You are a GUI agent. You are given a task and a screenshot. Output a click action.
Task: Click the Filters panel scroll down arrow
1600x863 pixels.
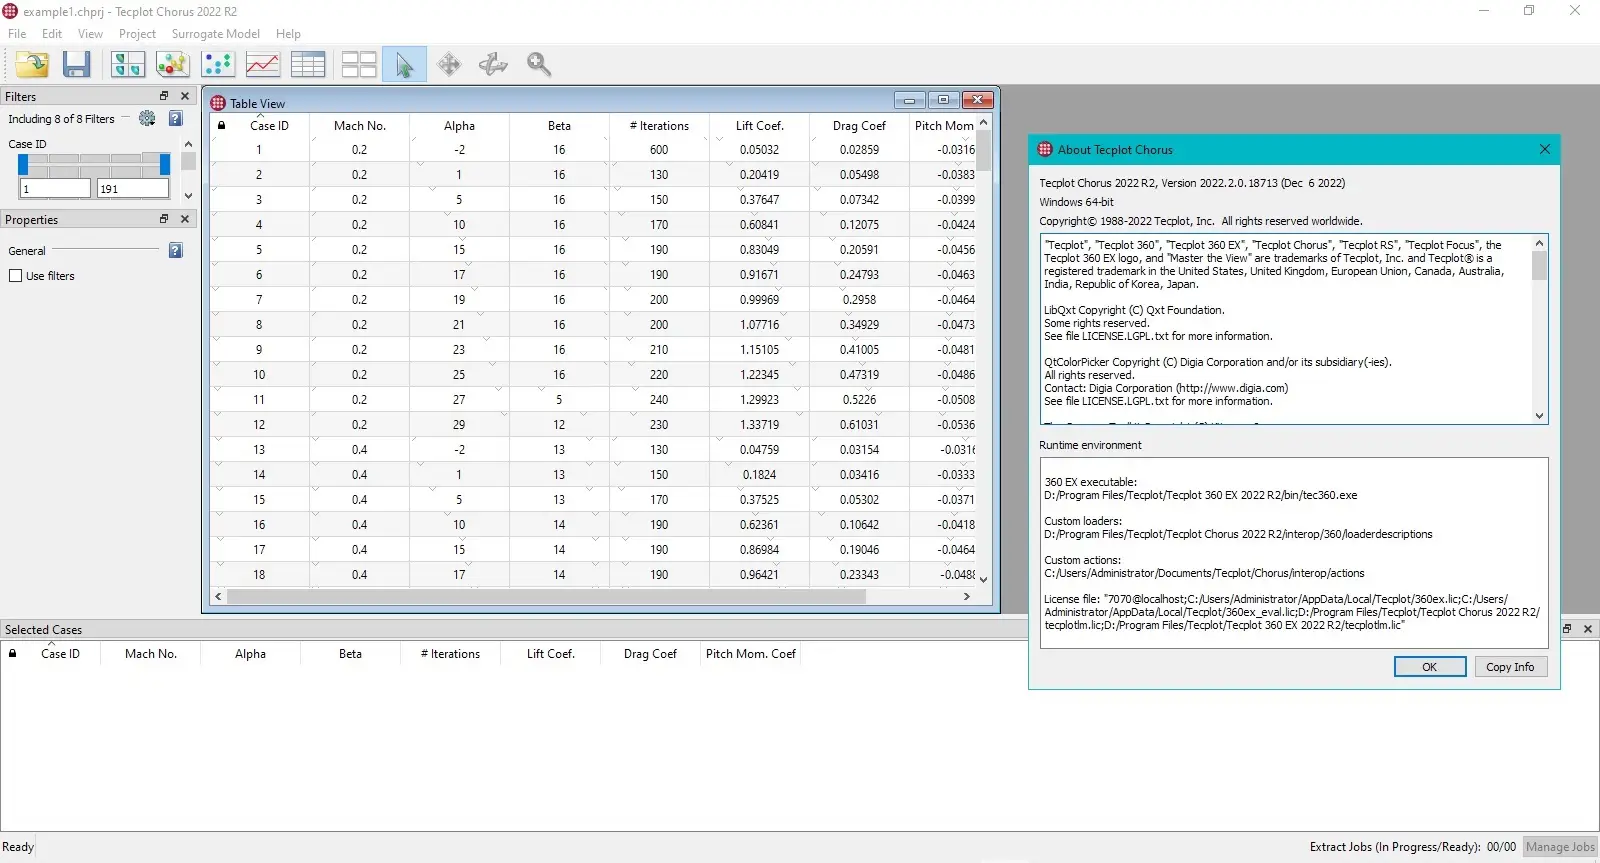[x=188, y=196]
